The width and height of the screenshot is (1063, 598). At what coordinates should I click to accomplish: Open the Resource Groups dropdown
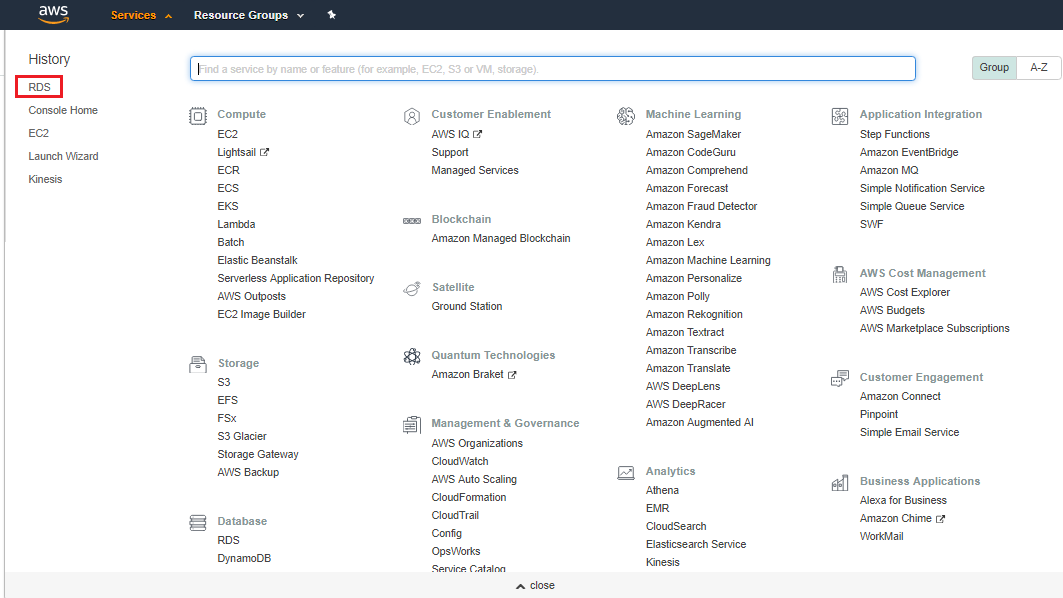249,15
